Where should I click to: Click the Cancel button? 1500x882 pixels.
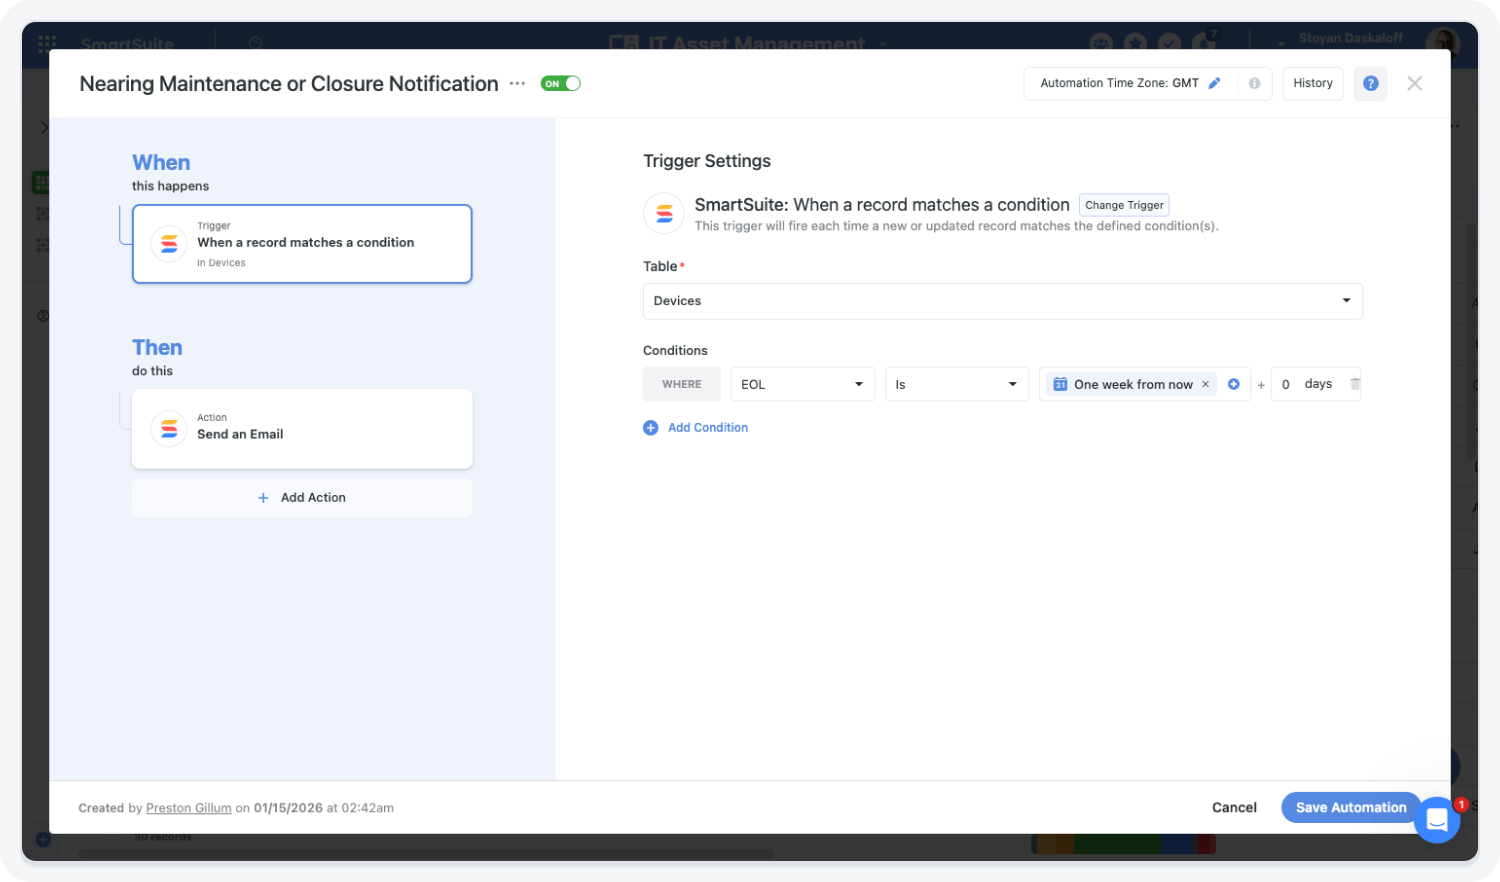(1234, 807)
